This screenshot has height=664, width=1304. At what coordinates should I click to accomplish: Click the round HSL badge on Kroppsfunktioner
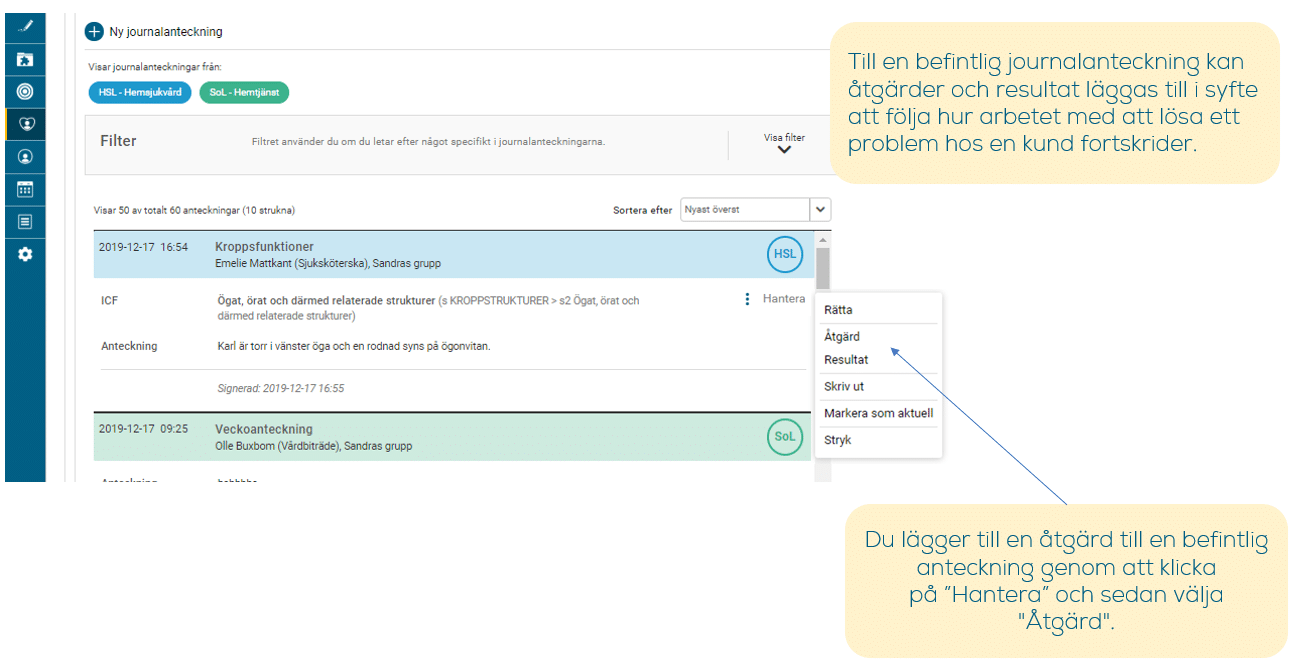click(785, 254)
